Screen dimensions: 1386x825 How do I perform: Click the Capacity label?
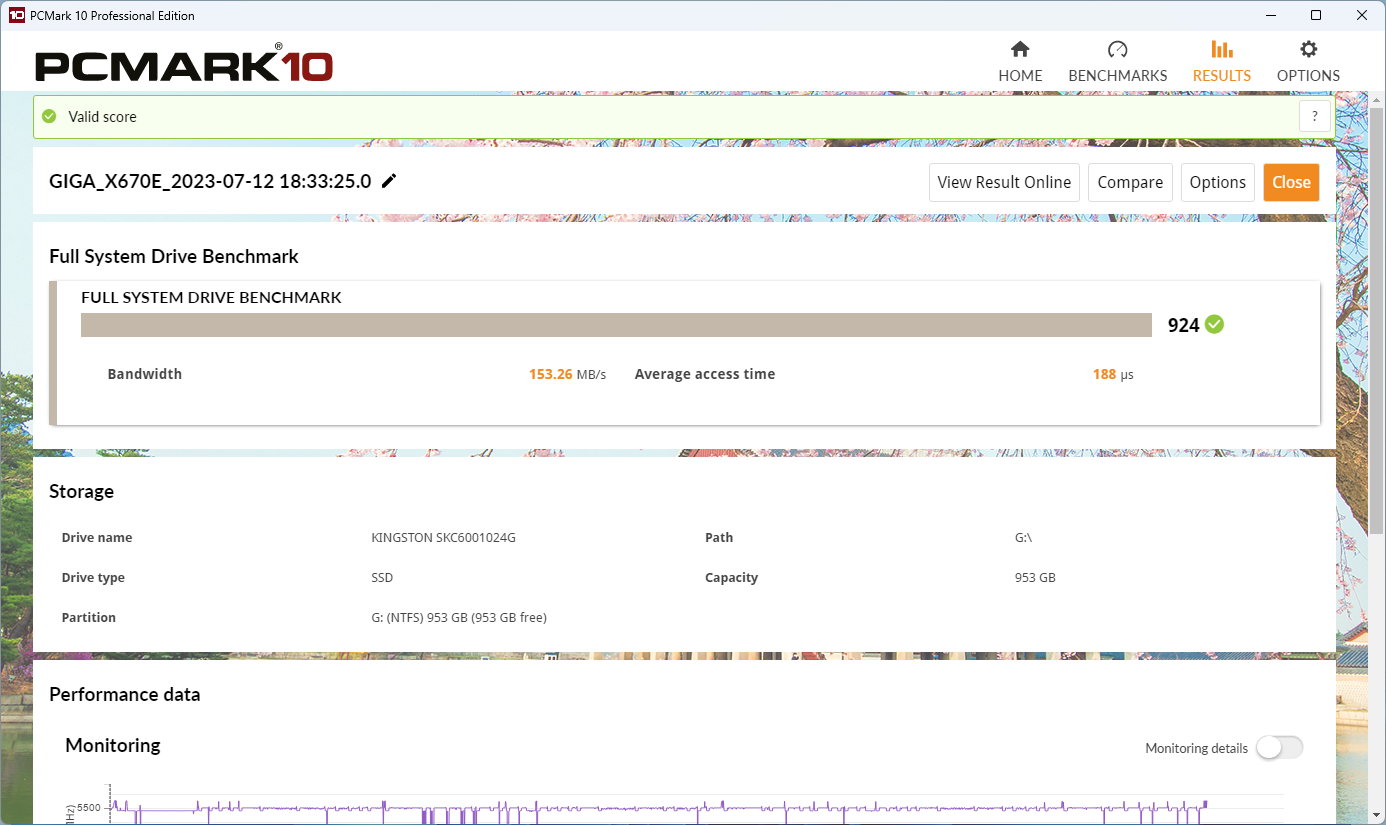click(x=732, y=577)
